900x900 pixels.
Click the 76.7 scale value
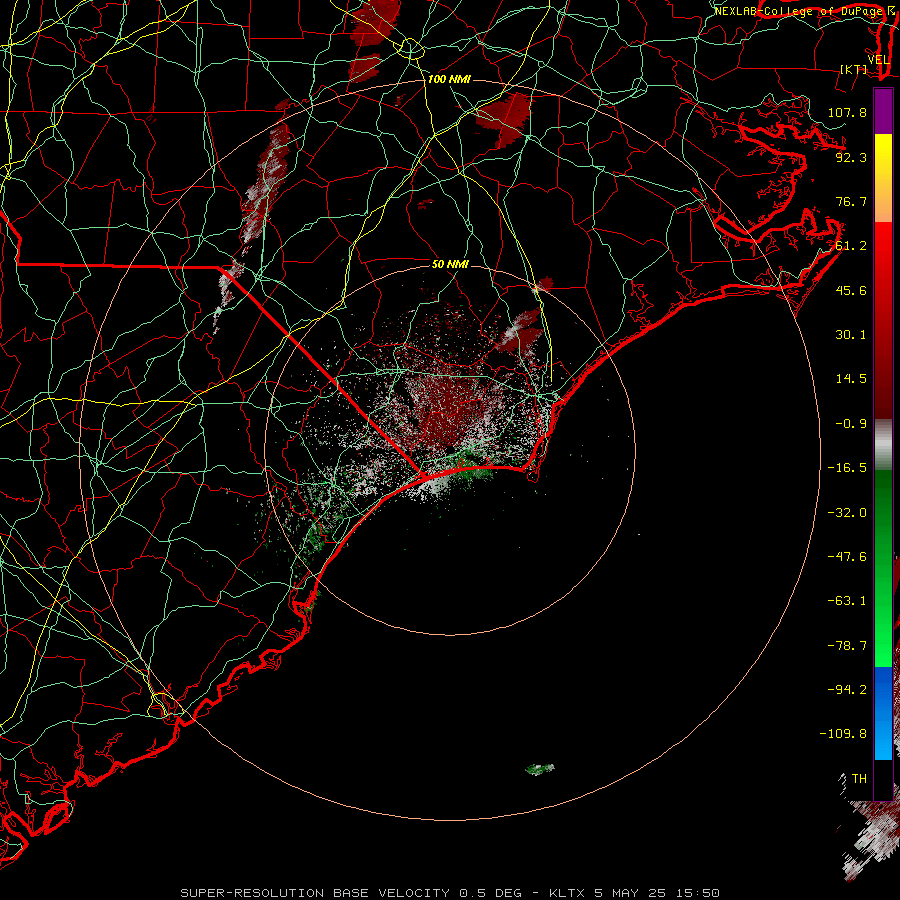tap(851, 201)
